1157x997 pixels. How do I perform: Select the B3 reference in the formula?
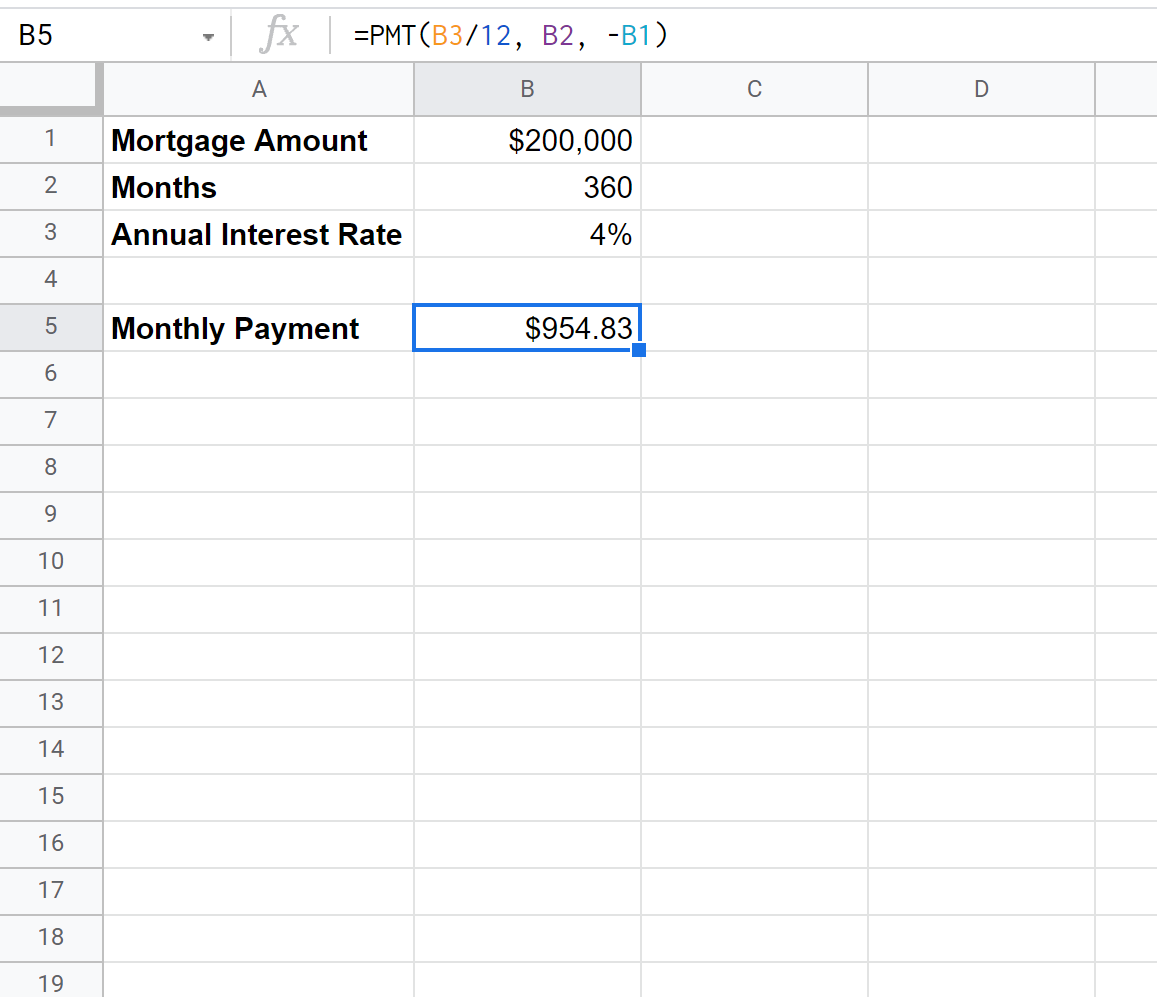click(x=446, y=34)
